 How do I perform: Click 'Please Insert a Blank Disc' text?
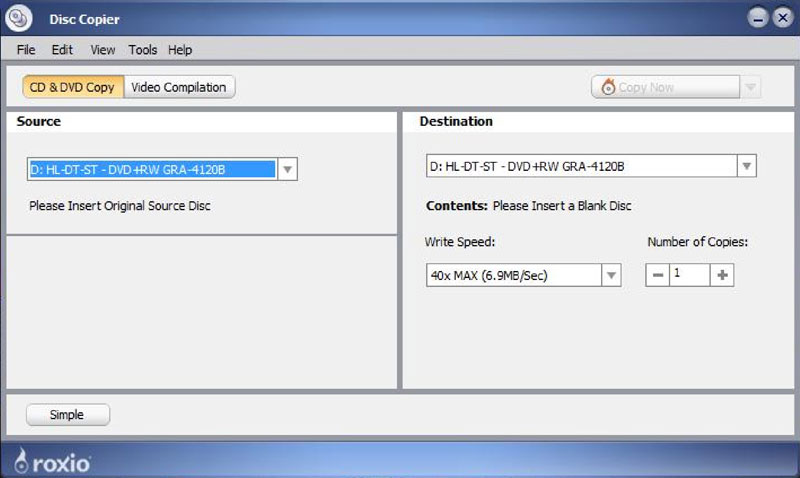562,206
